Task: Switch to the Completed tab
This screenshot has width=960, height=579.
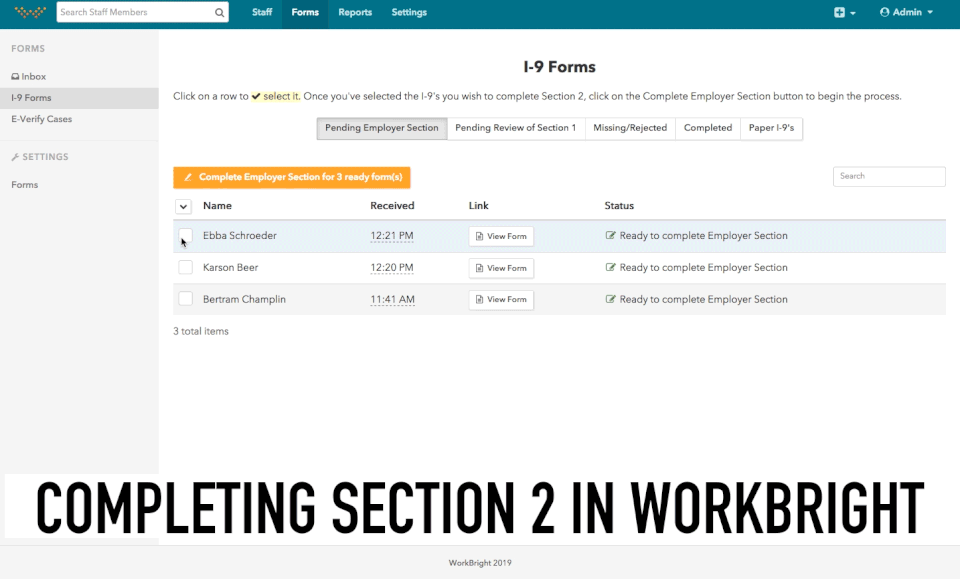Action: click(x=708, y=128)
